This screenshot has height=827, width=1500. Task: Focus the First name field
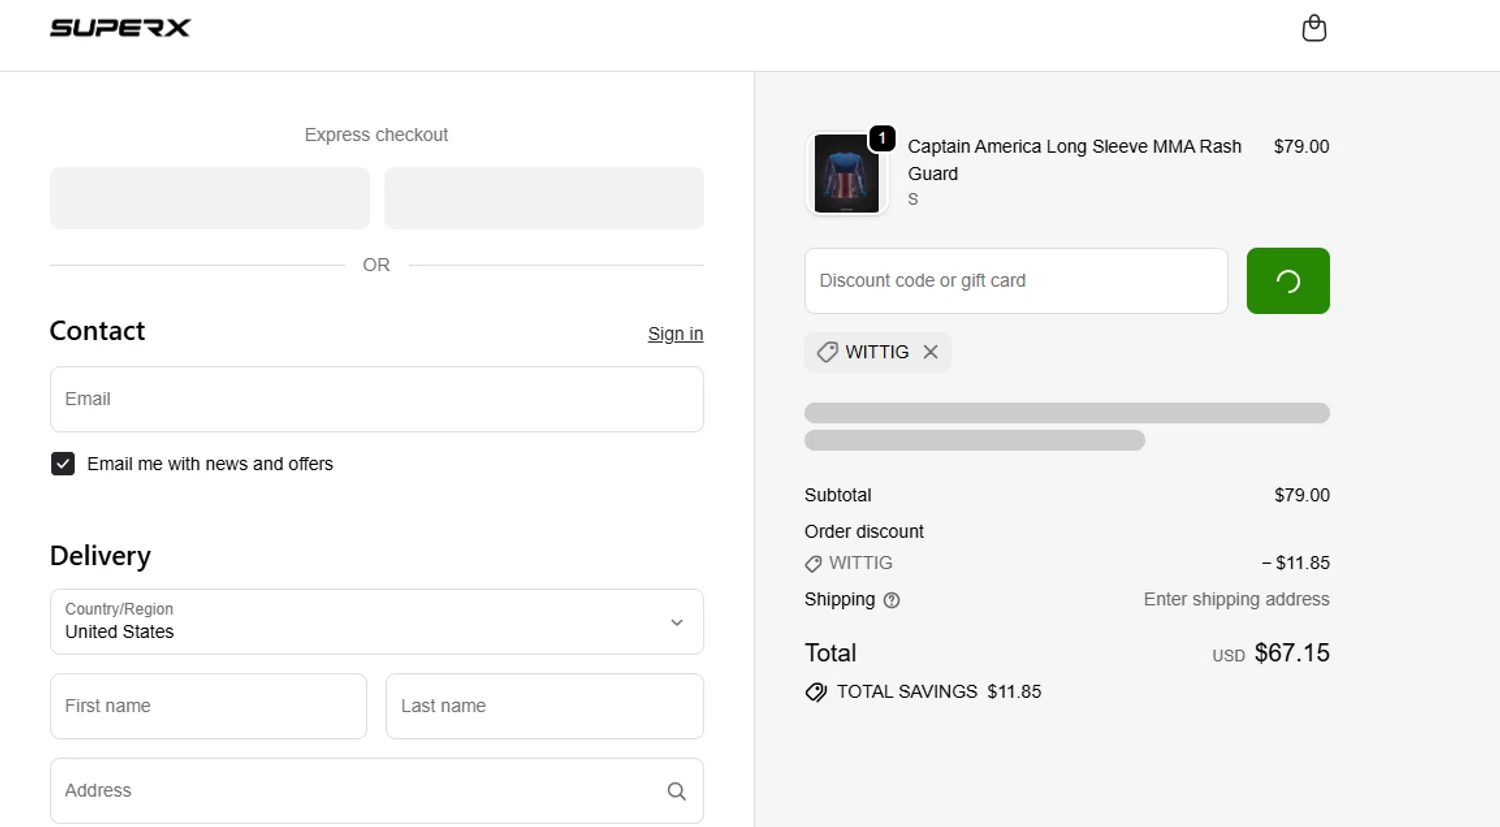point(208,706)
